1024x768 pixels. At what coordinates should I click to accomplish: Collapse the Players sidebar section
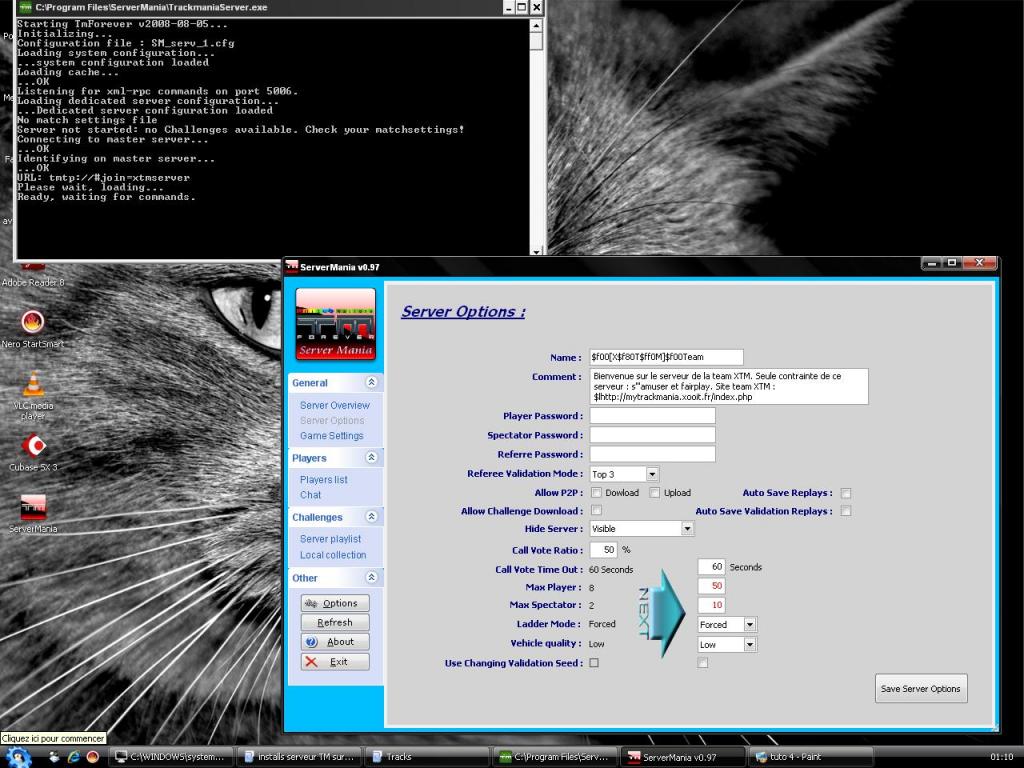[372, 457]
